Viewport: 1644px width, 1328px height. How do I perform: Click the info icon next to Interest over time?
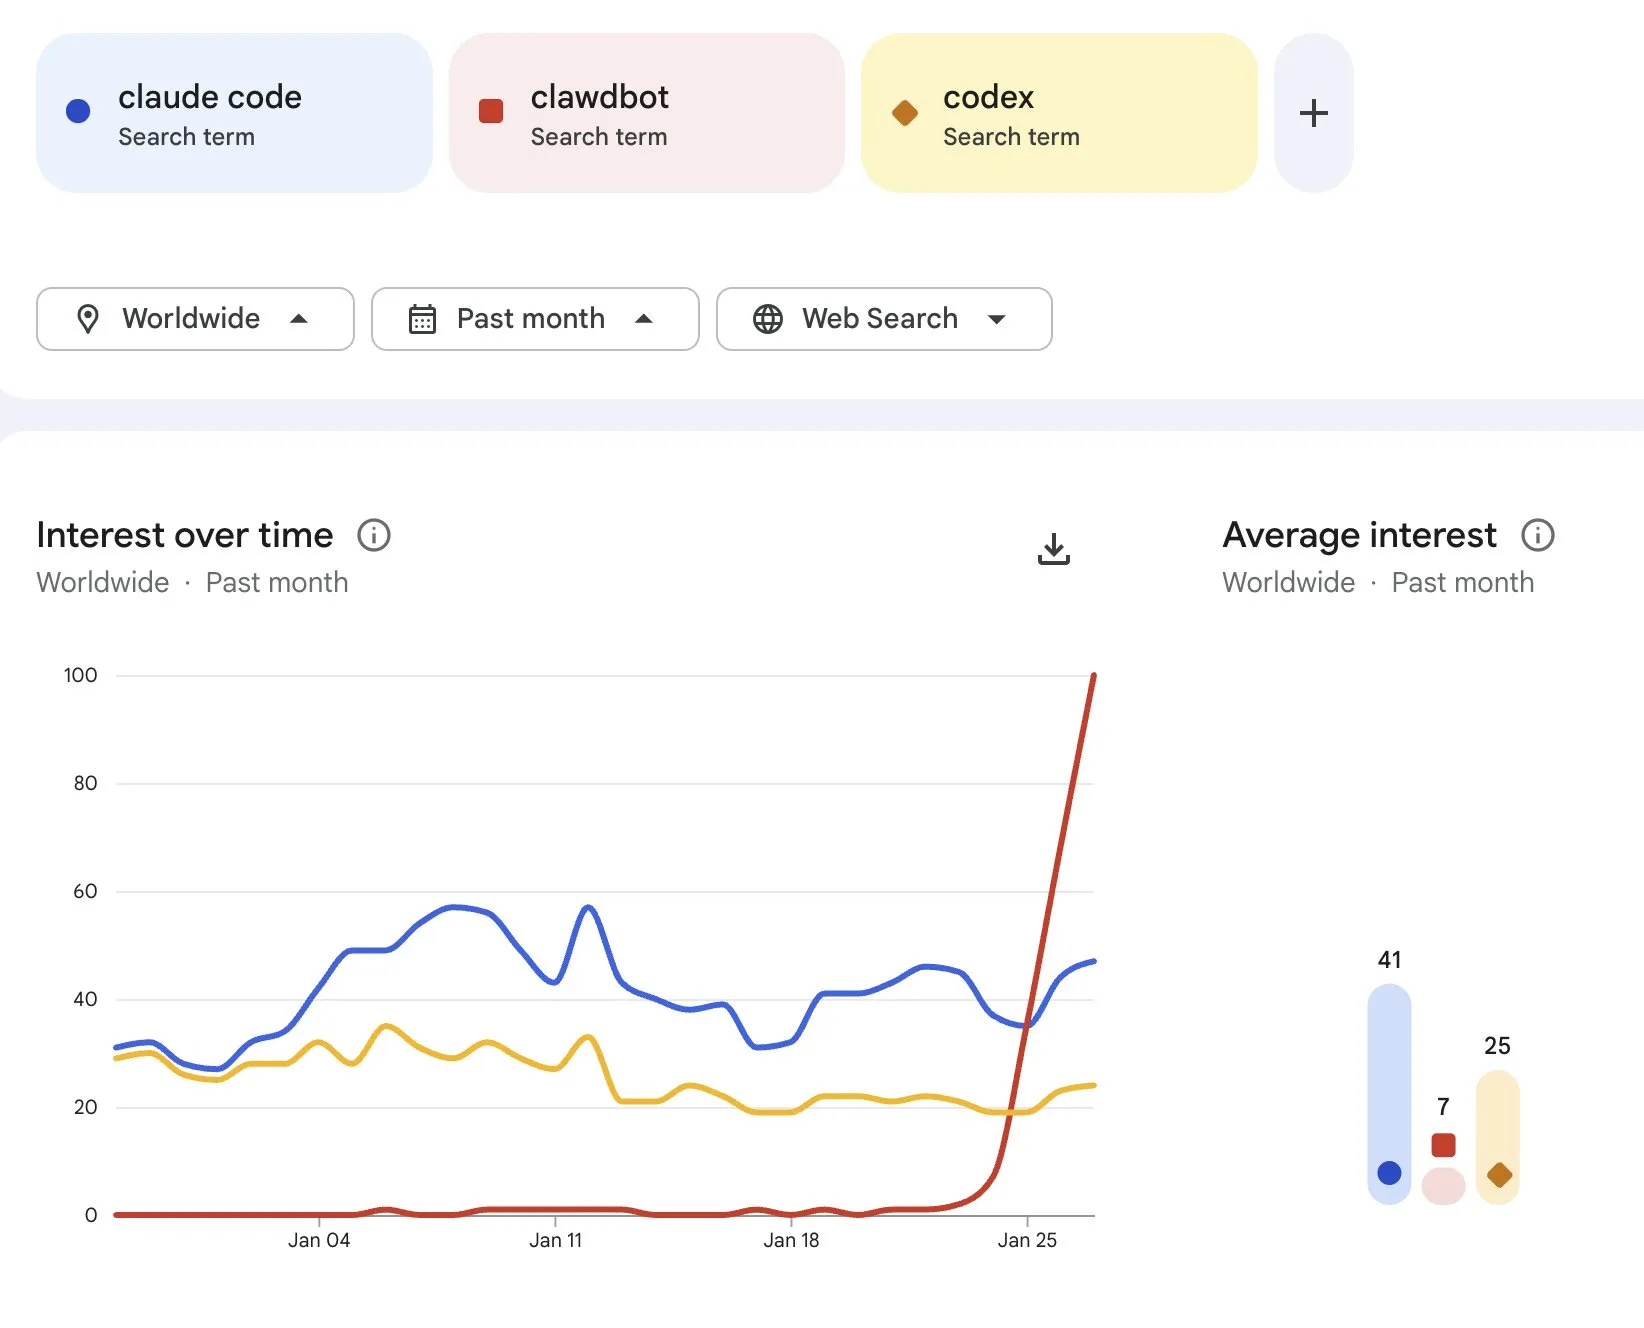(x=374, y=535)
